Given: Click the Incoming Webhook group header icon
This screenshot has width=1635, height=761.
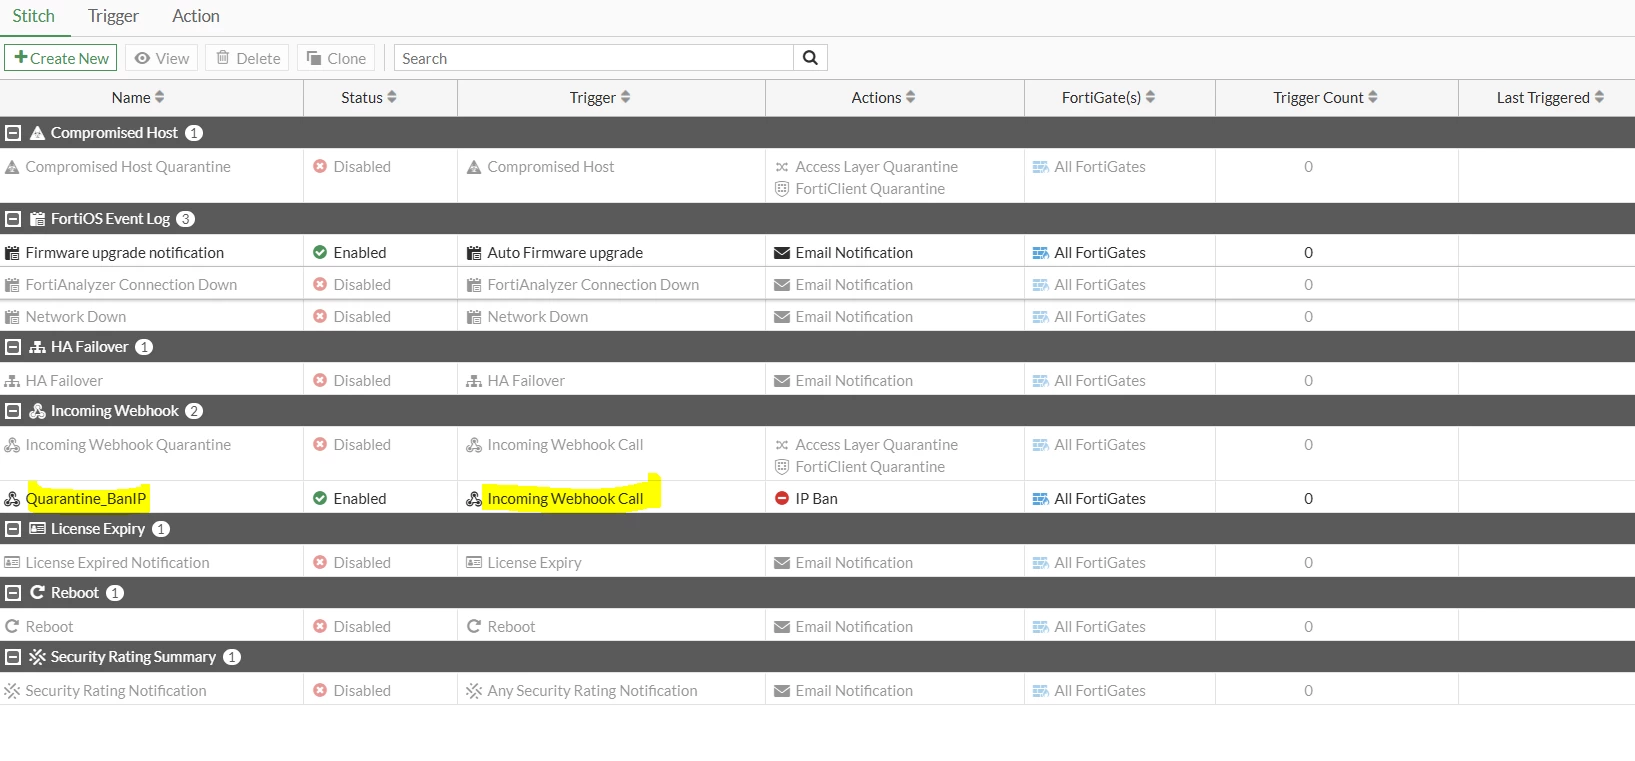Looking at the screenshot, I should click(x=38, y=411).
